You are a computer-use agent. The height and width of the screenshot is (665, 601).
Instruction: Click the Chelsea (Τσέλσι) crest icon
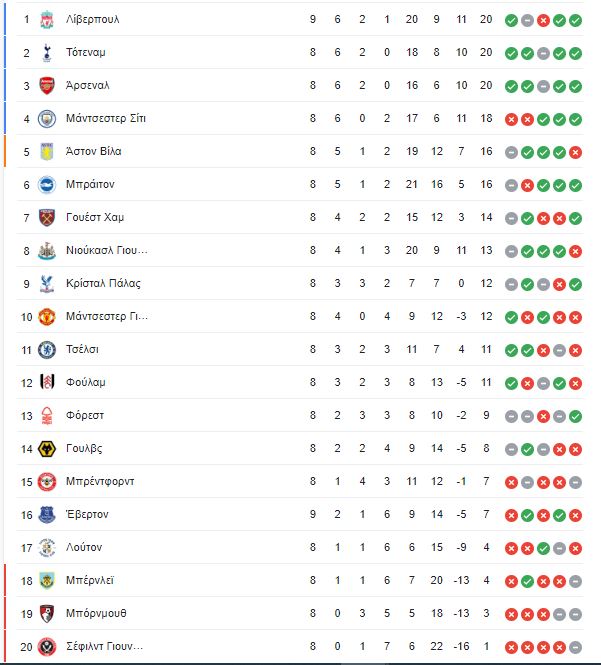point(47,350)
